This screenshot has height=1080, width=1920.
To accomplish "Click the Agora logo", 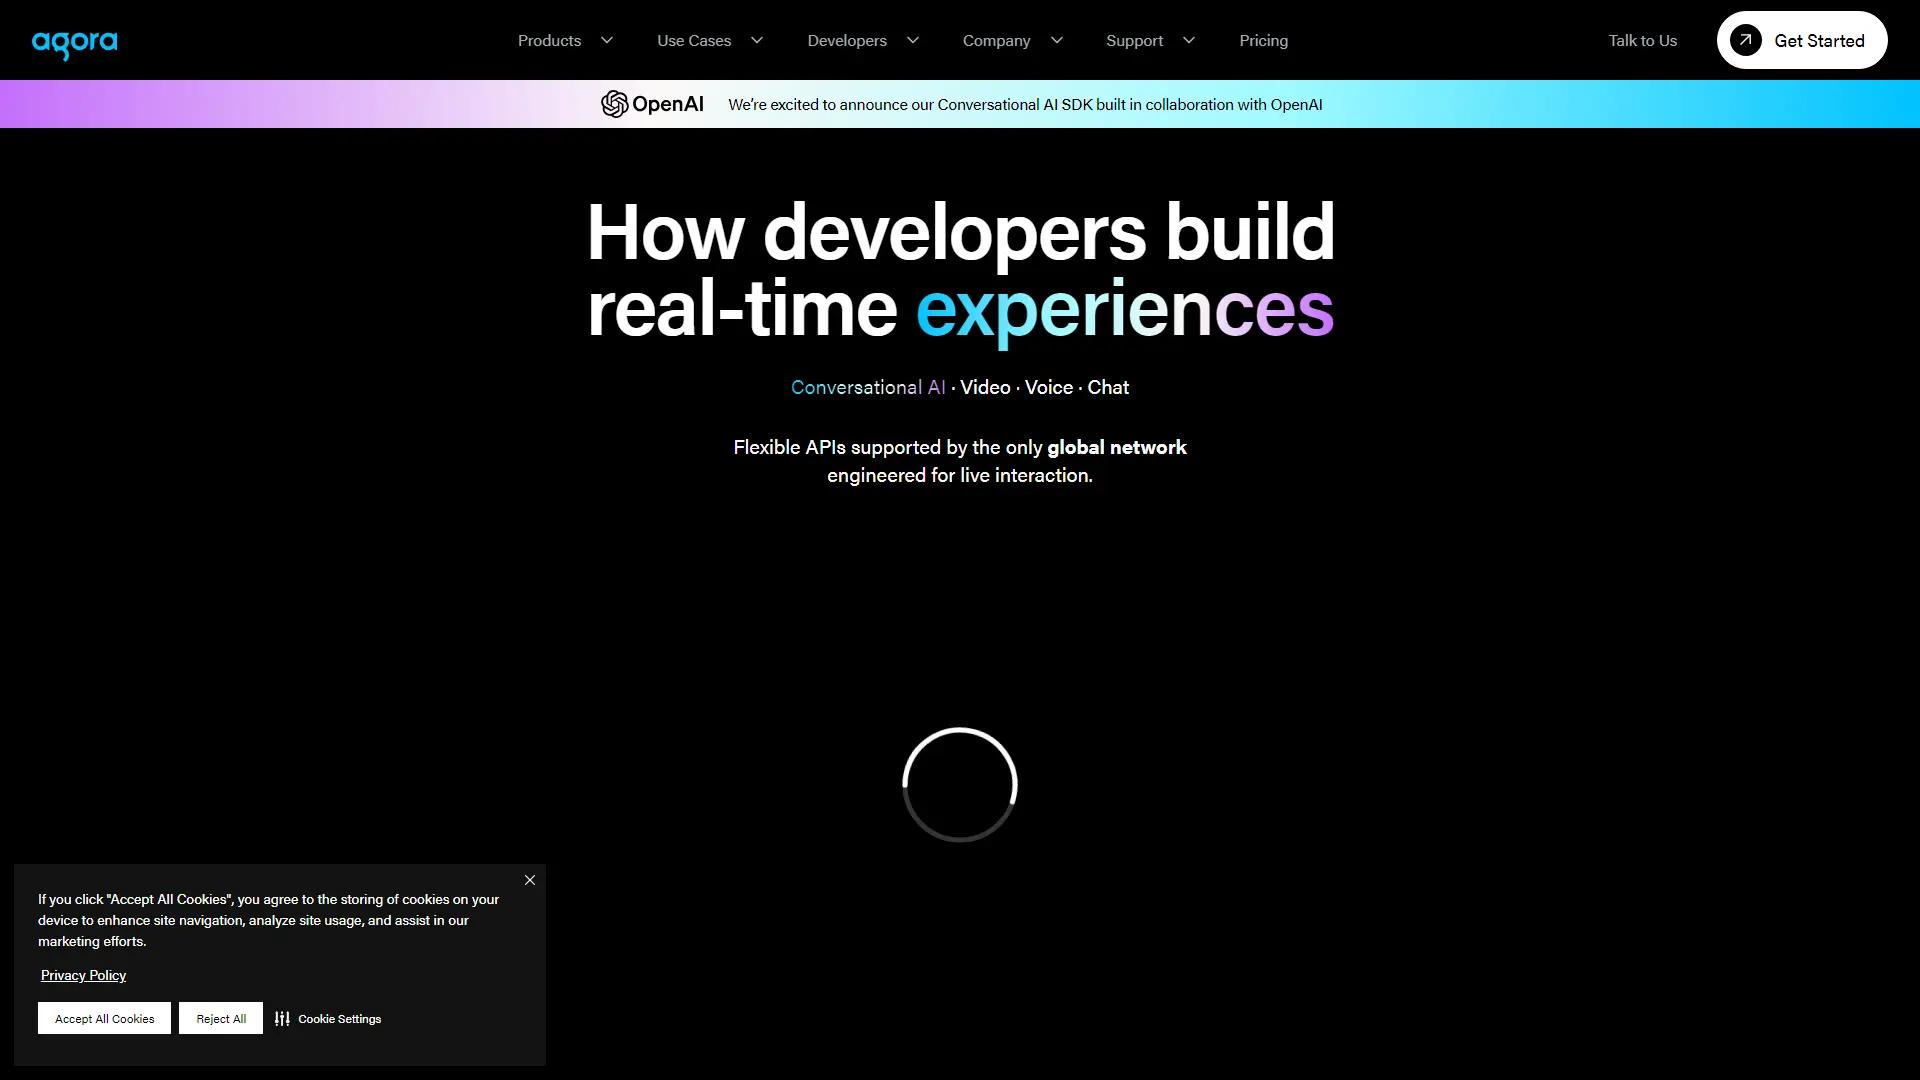I will [x=74, y=43].
